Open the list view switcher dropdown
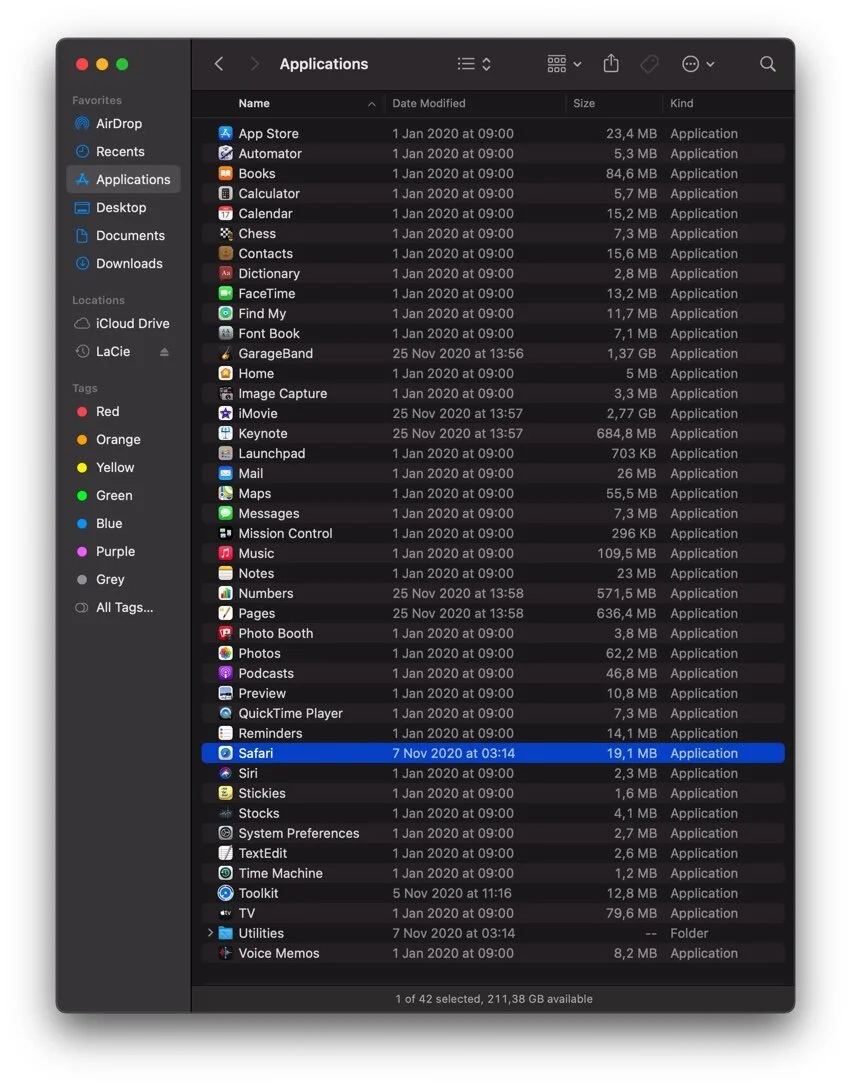The width and height of the screenshot is (851, 1087). pos(475,64)
